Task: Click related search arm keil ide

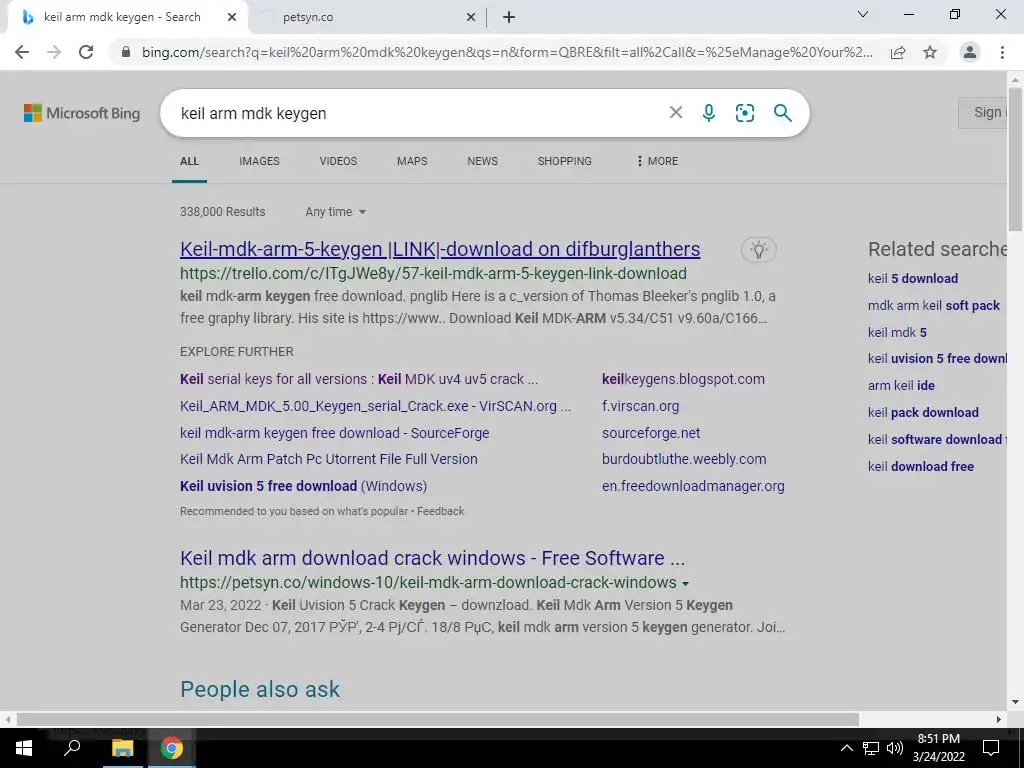Action: [x=901, y=385]
